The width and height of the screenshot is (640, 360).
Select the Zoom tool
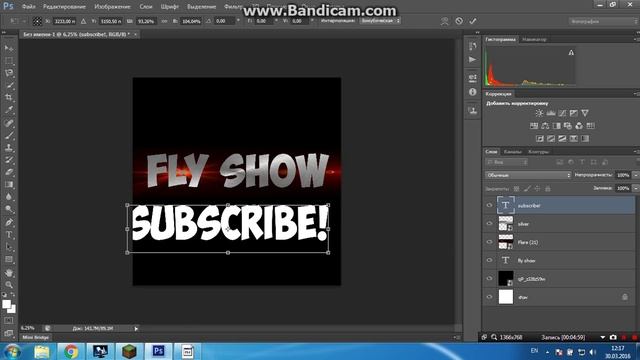(9, 284)
